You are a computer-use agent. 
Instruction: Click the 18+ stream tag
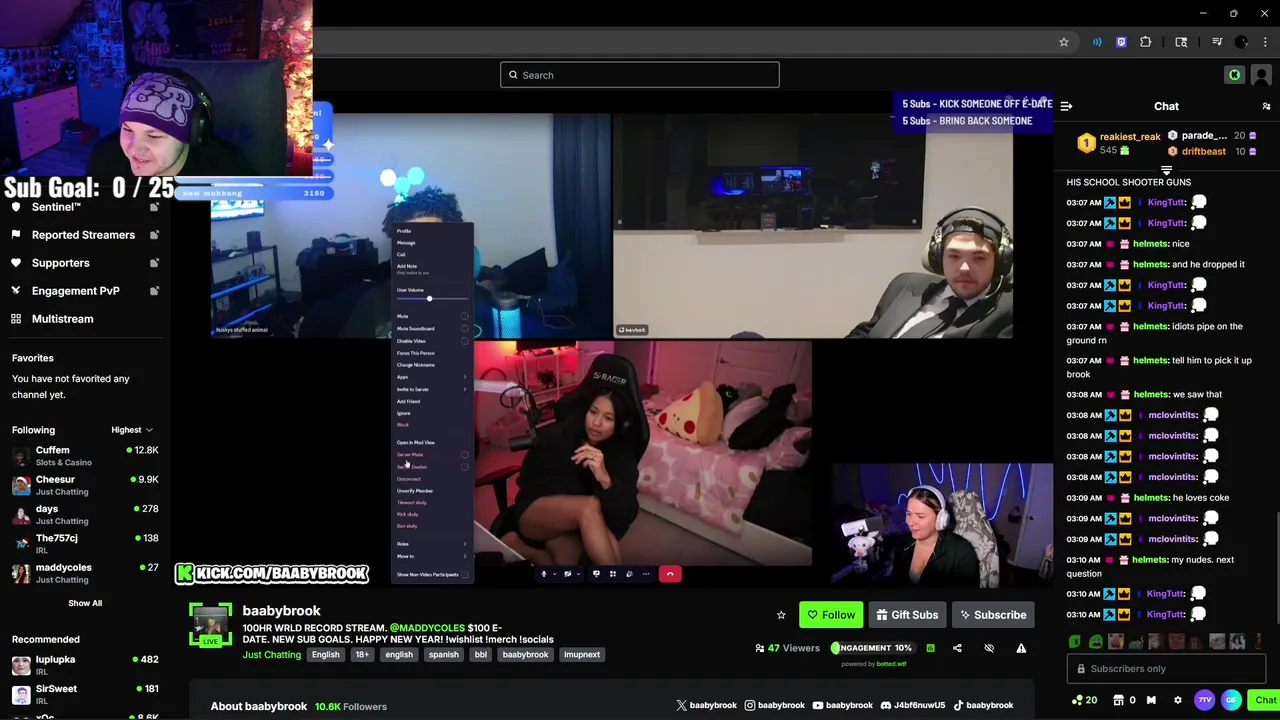(x=362, y=655)
